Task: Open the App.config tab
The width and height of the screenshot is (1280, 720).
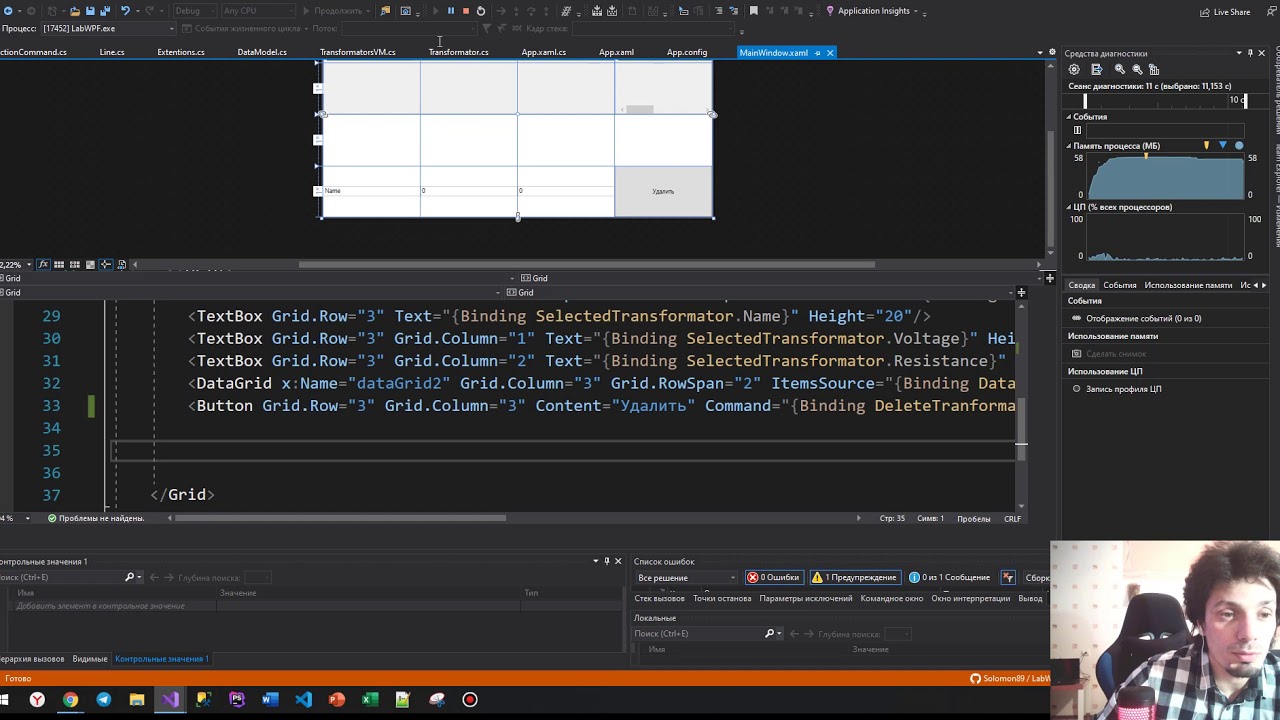Action: pyautogui.click(x=687, y=53)
